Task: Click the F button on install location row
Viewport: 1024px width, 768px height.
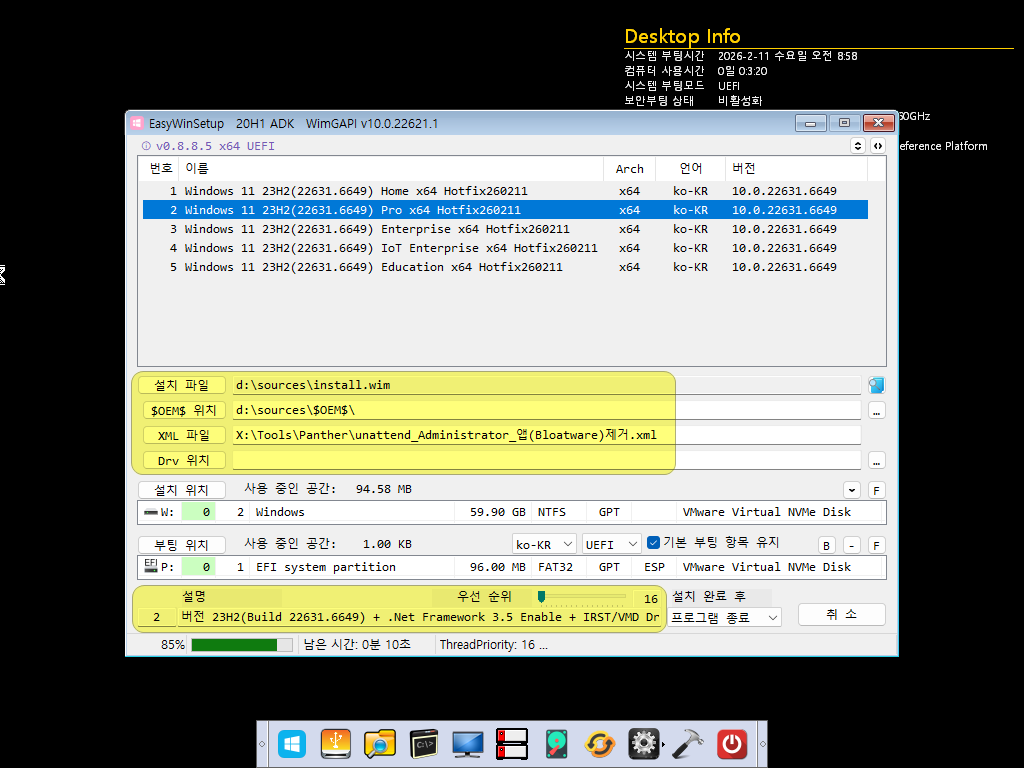Action: pyautogui.click(x=876, y=490)
